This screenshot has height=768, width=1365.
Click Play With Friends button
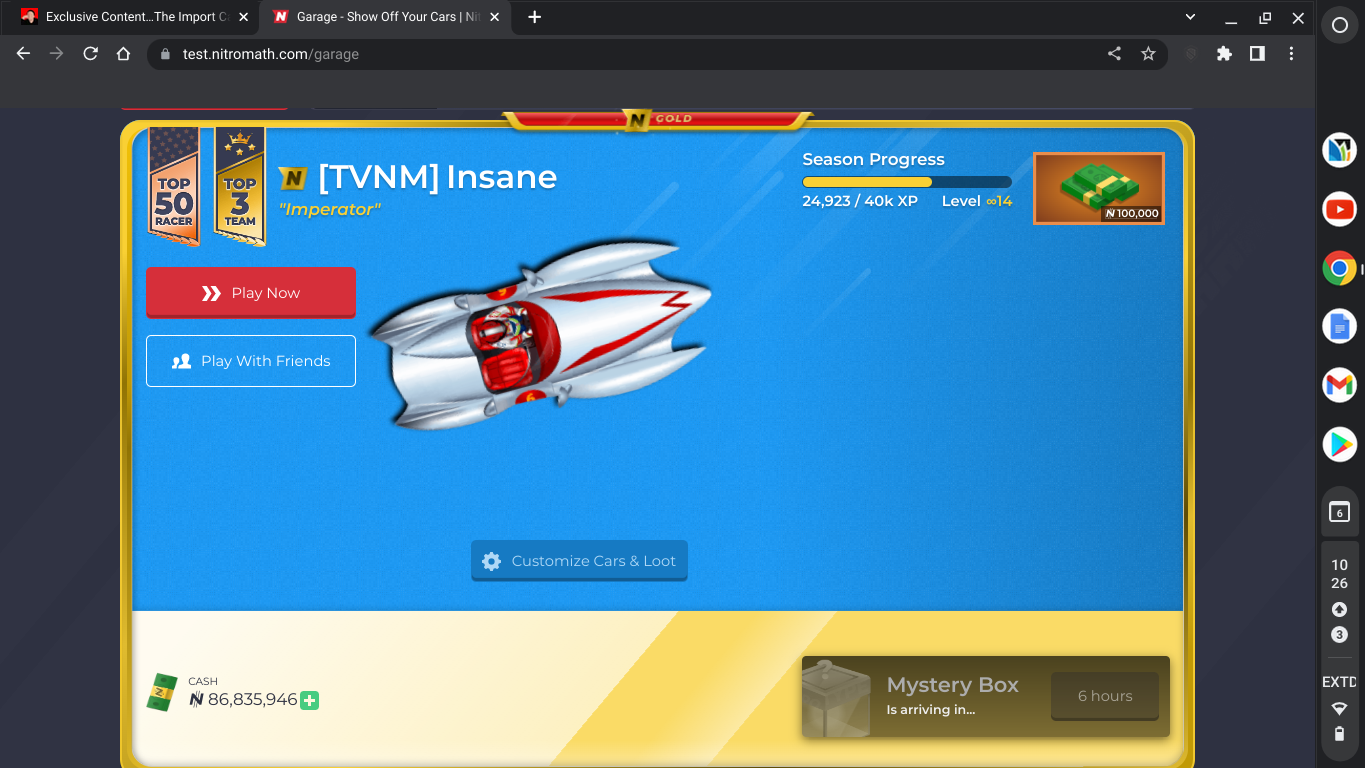click(x=251, y=361)
